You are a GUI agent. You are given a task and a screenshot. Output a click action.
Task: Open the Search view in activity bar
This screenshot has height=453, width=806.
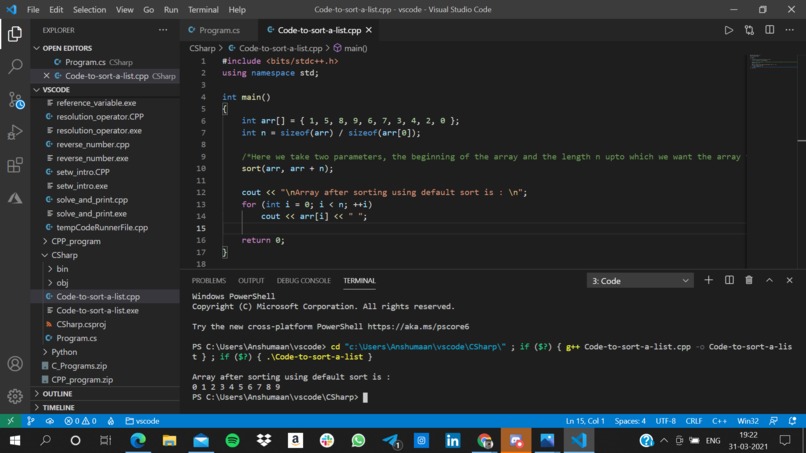pos(15,66)
